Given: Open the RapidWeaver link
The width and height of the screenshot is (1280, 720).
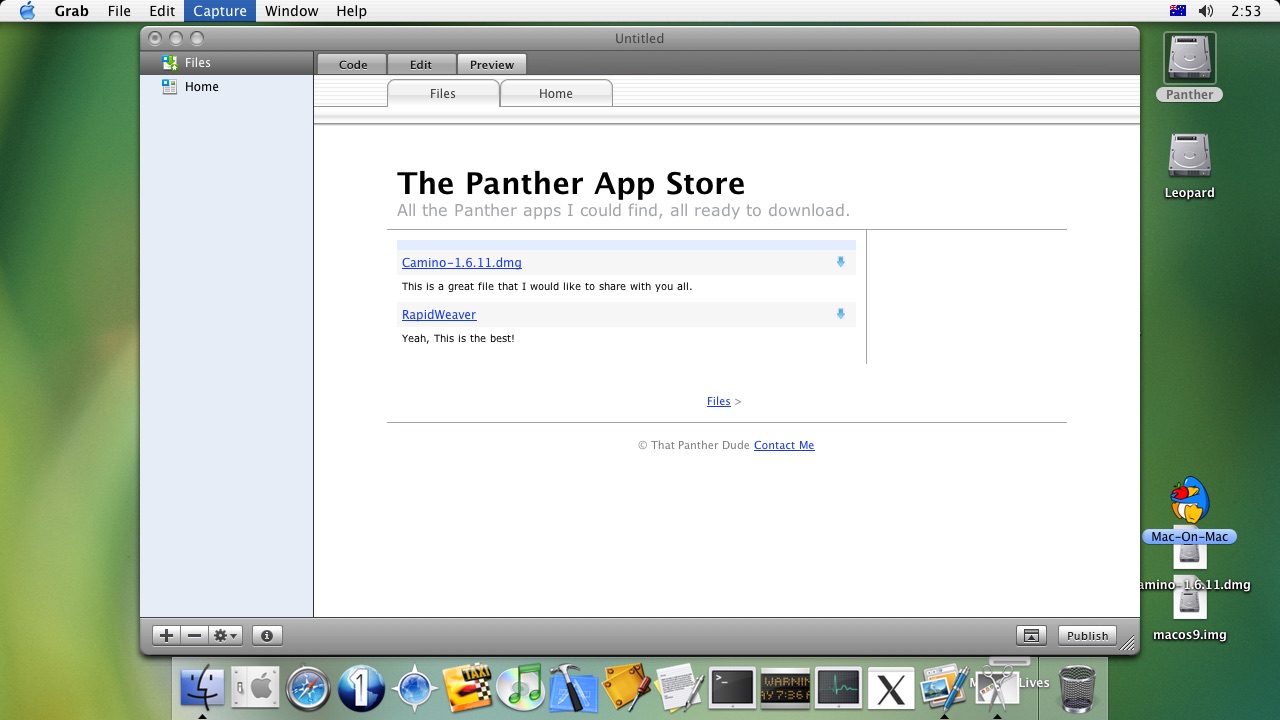Looking at the screenshot, I should click(x=439, y=314).
